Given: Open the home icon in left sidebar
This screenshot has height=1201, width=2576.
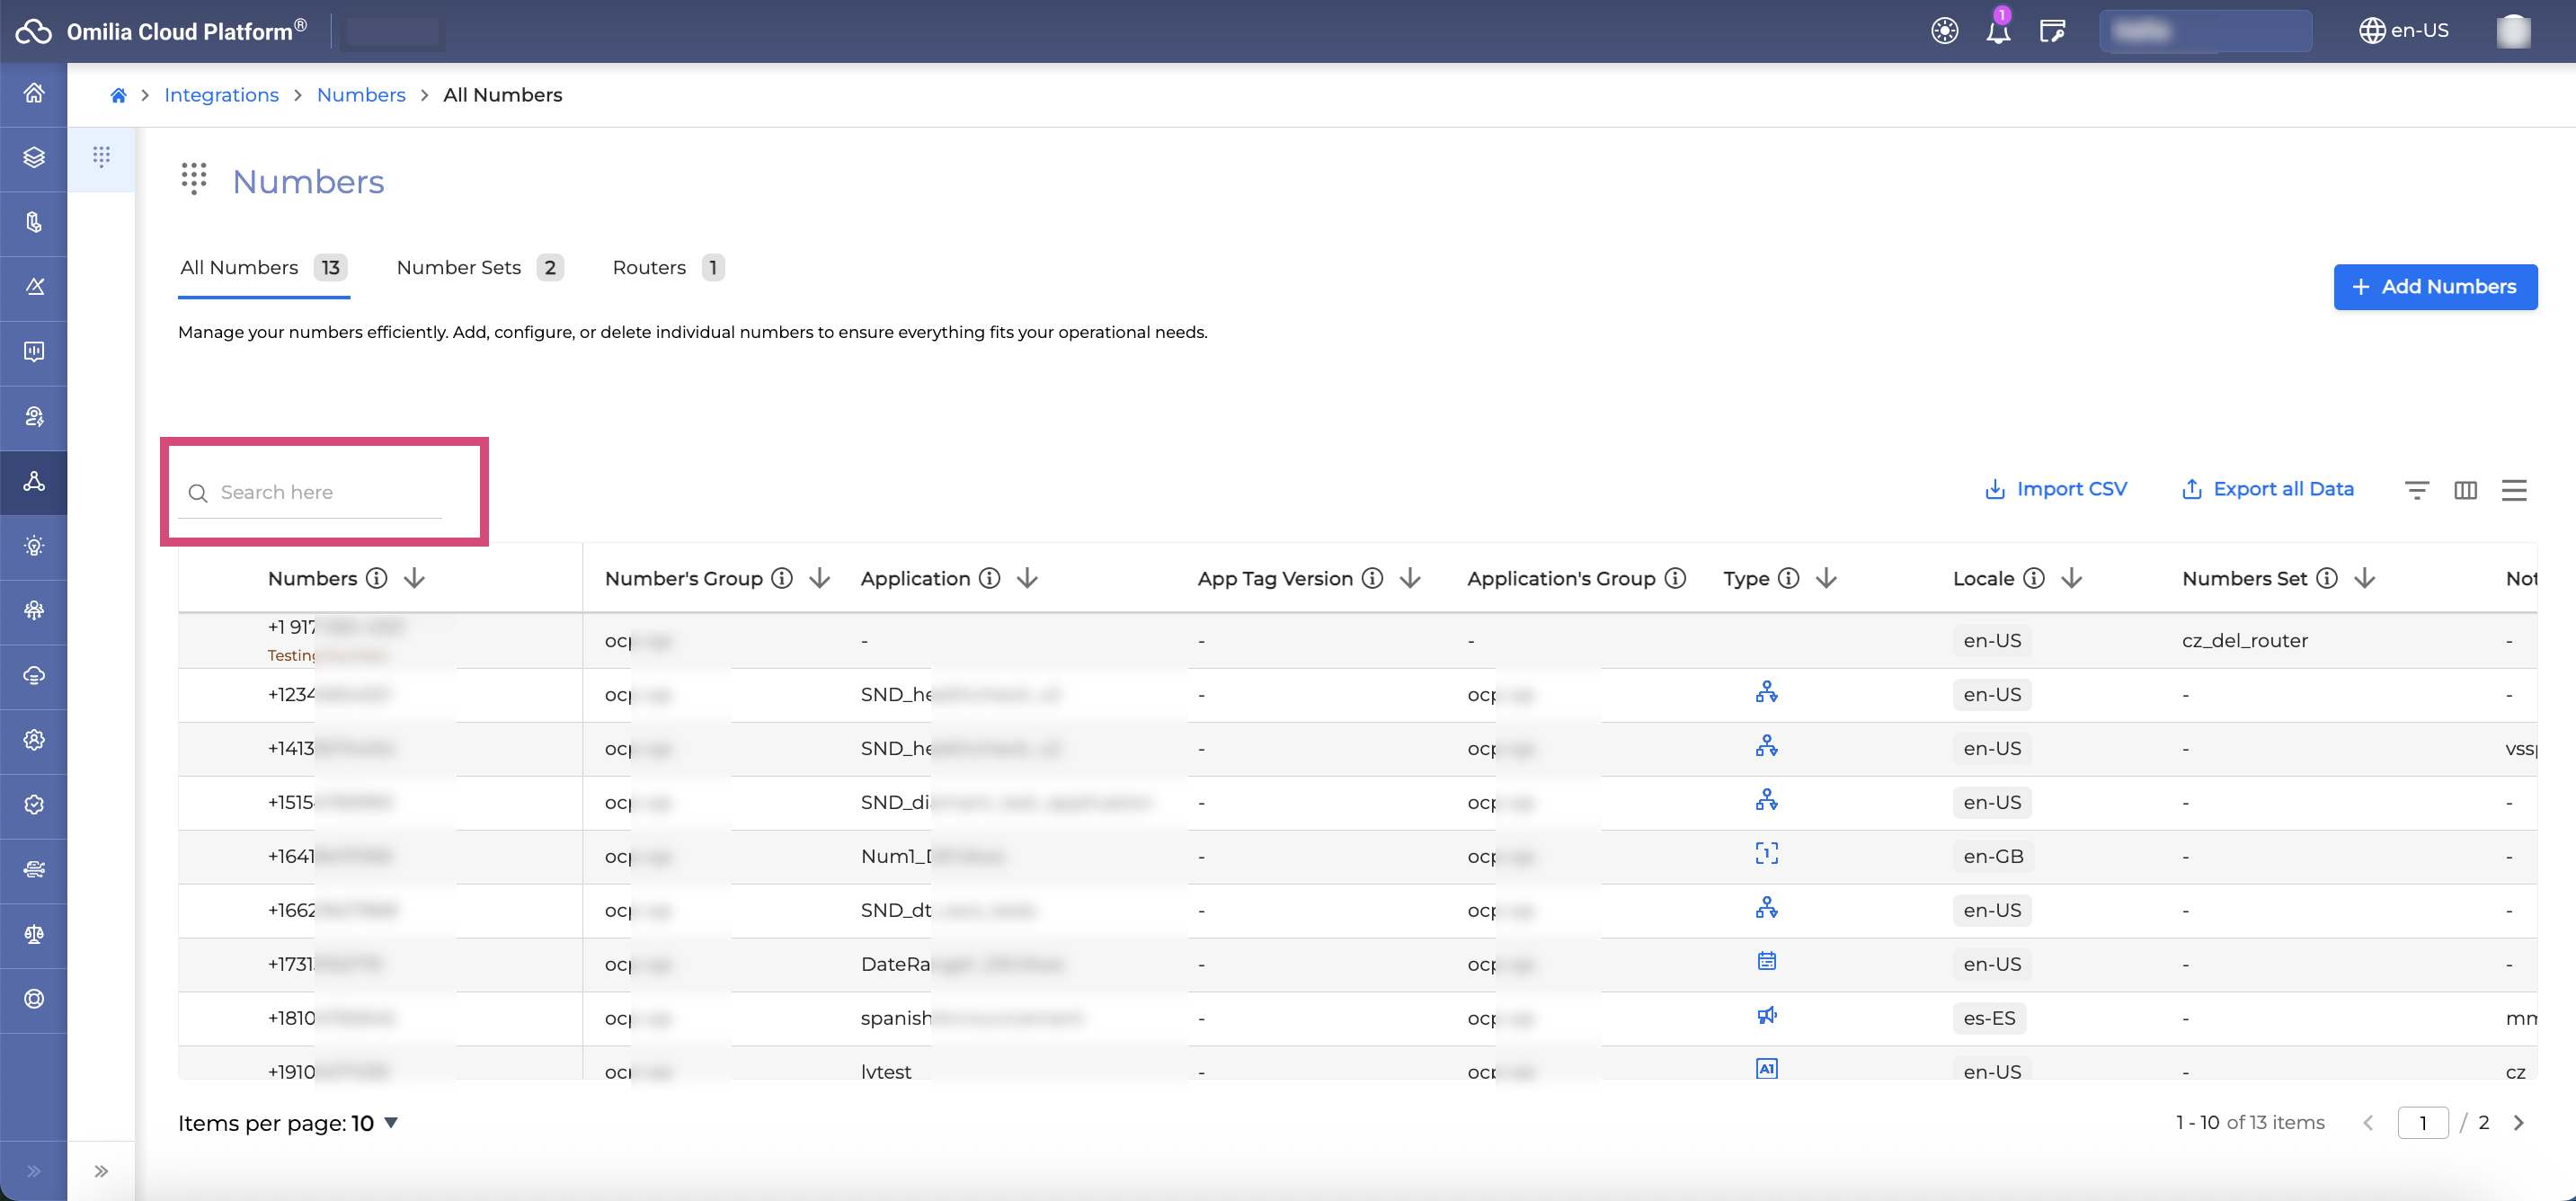Looking at the screenshot, I should coord(34,93).
